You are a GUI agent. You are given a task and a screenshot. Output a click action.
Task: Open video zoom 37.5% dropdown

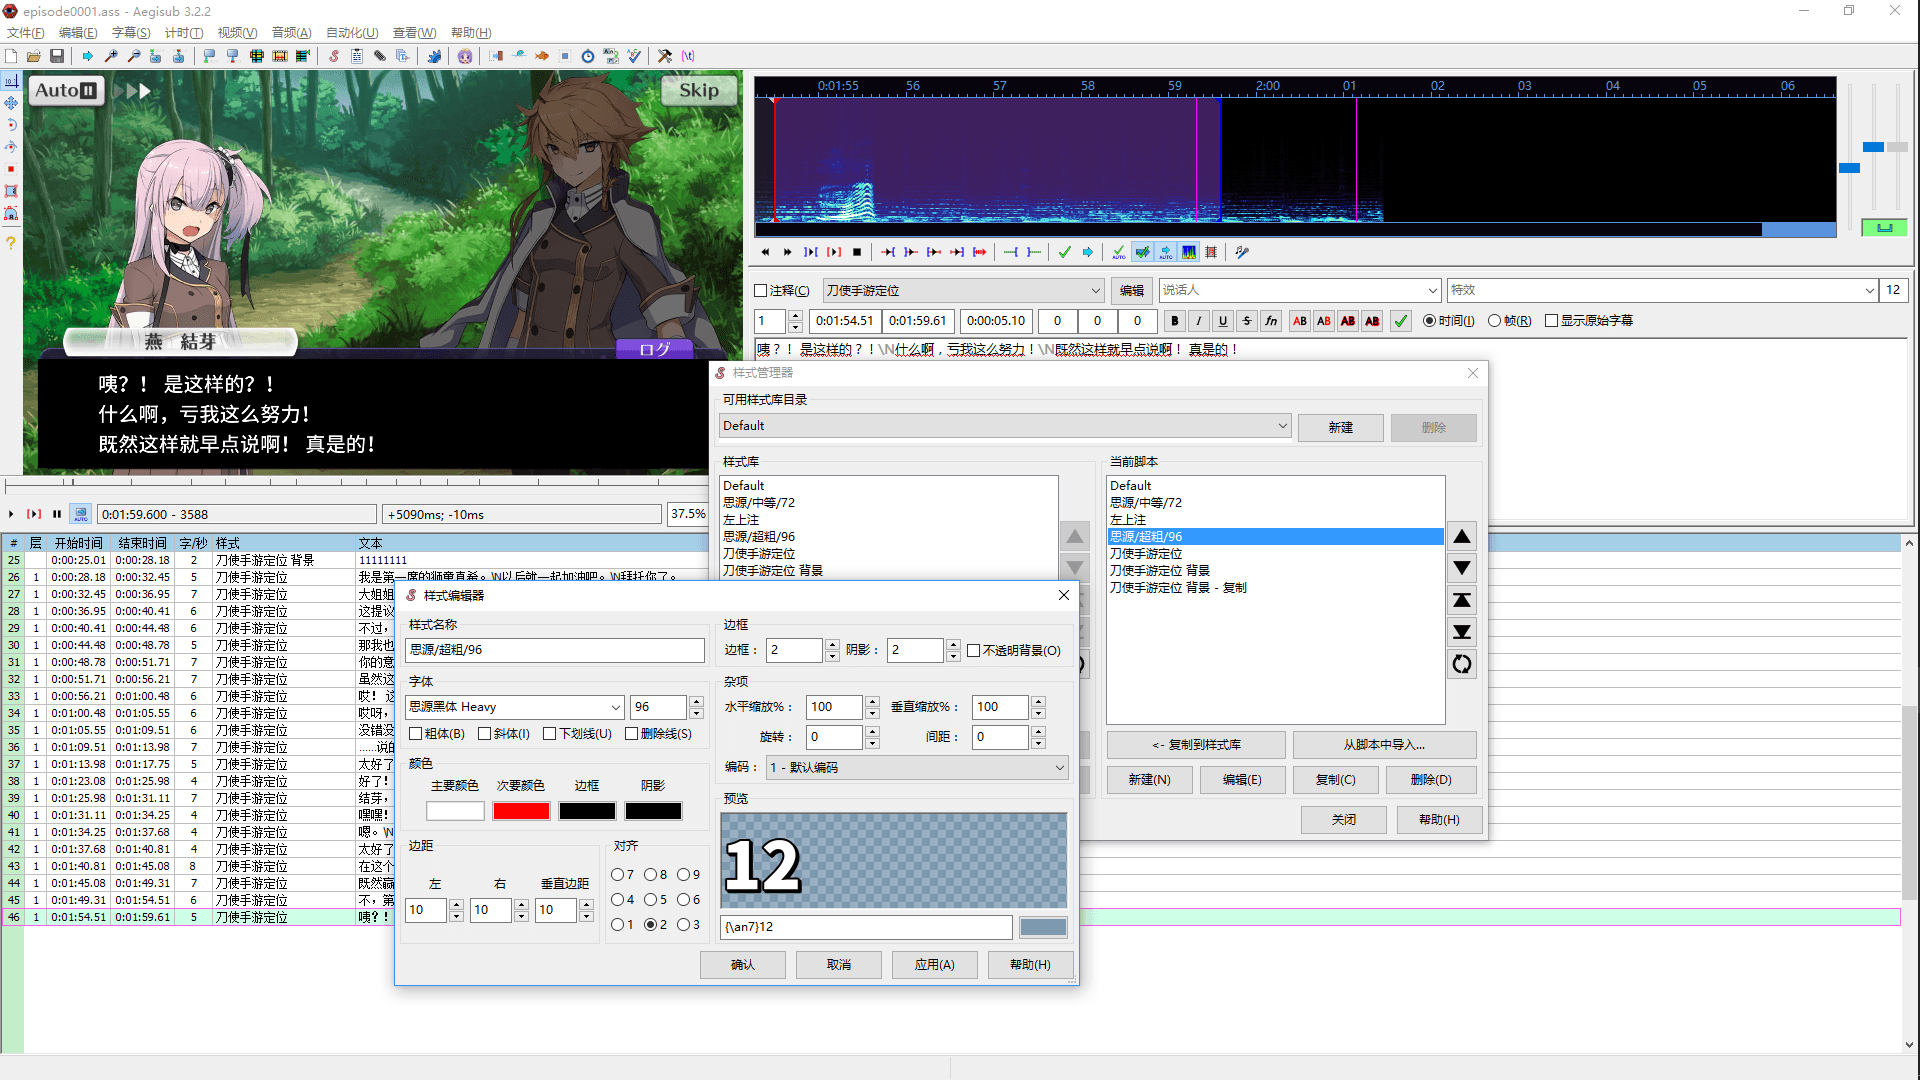(687, 514)
